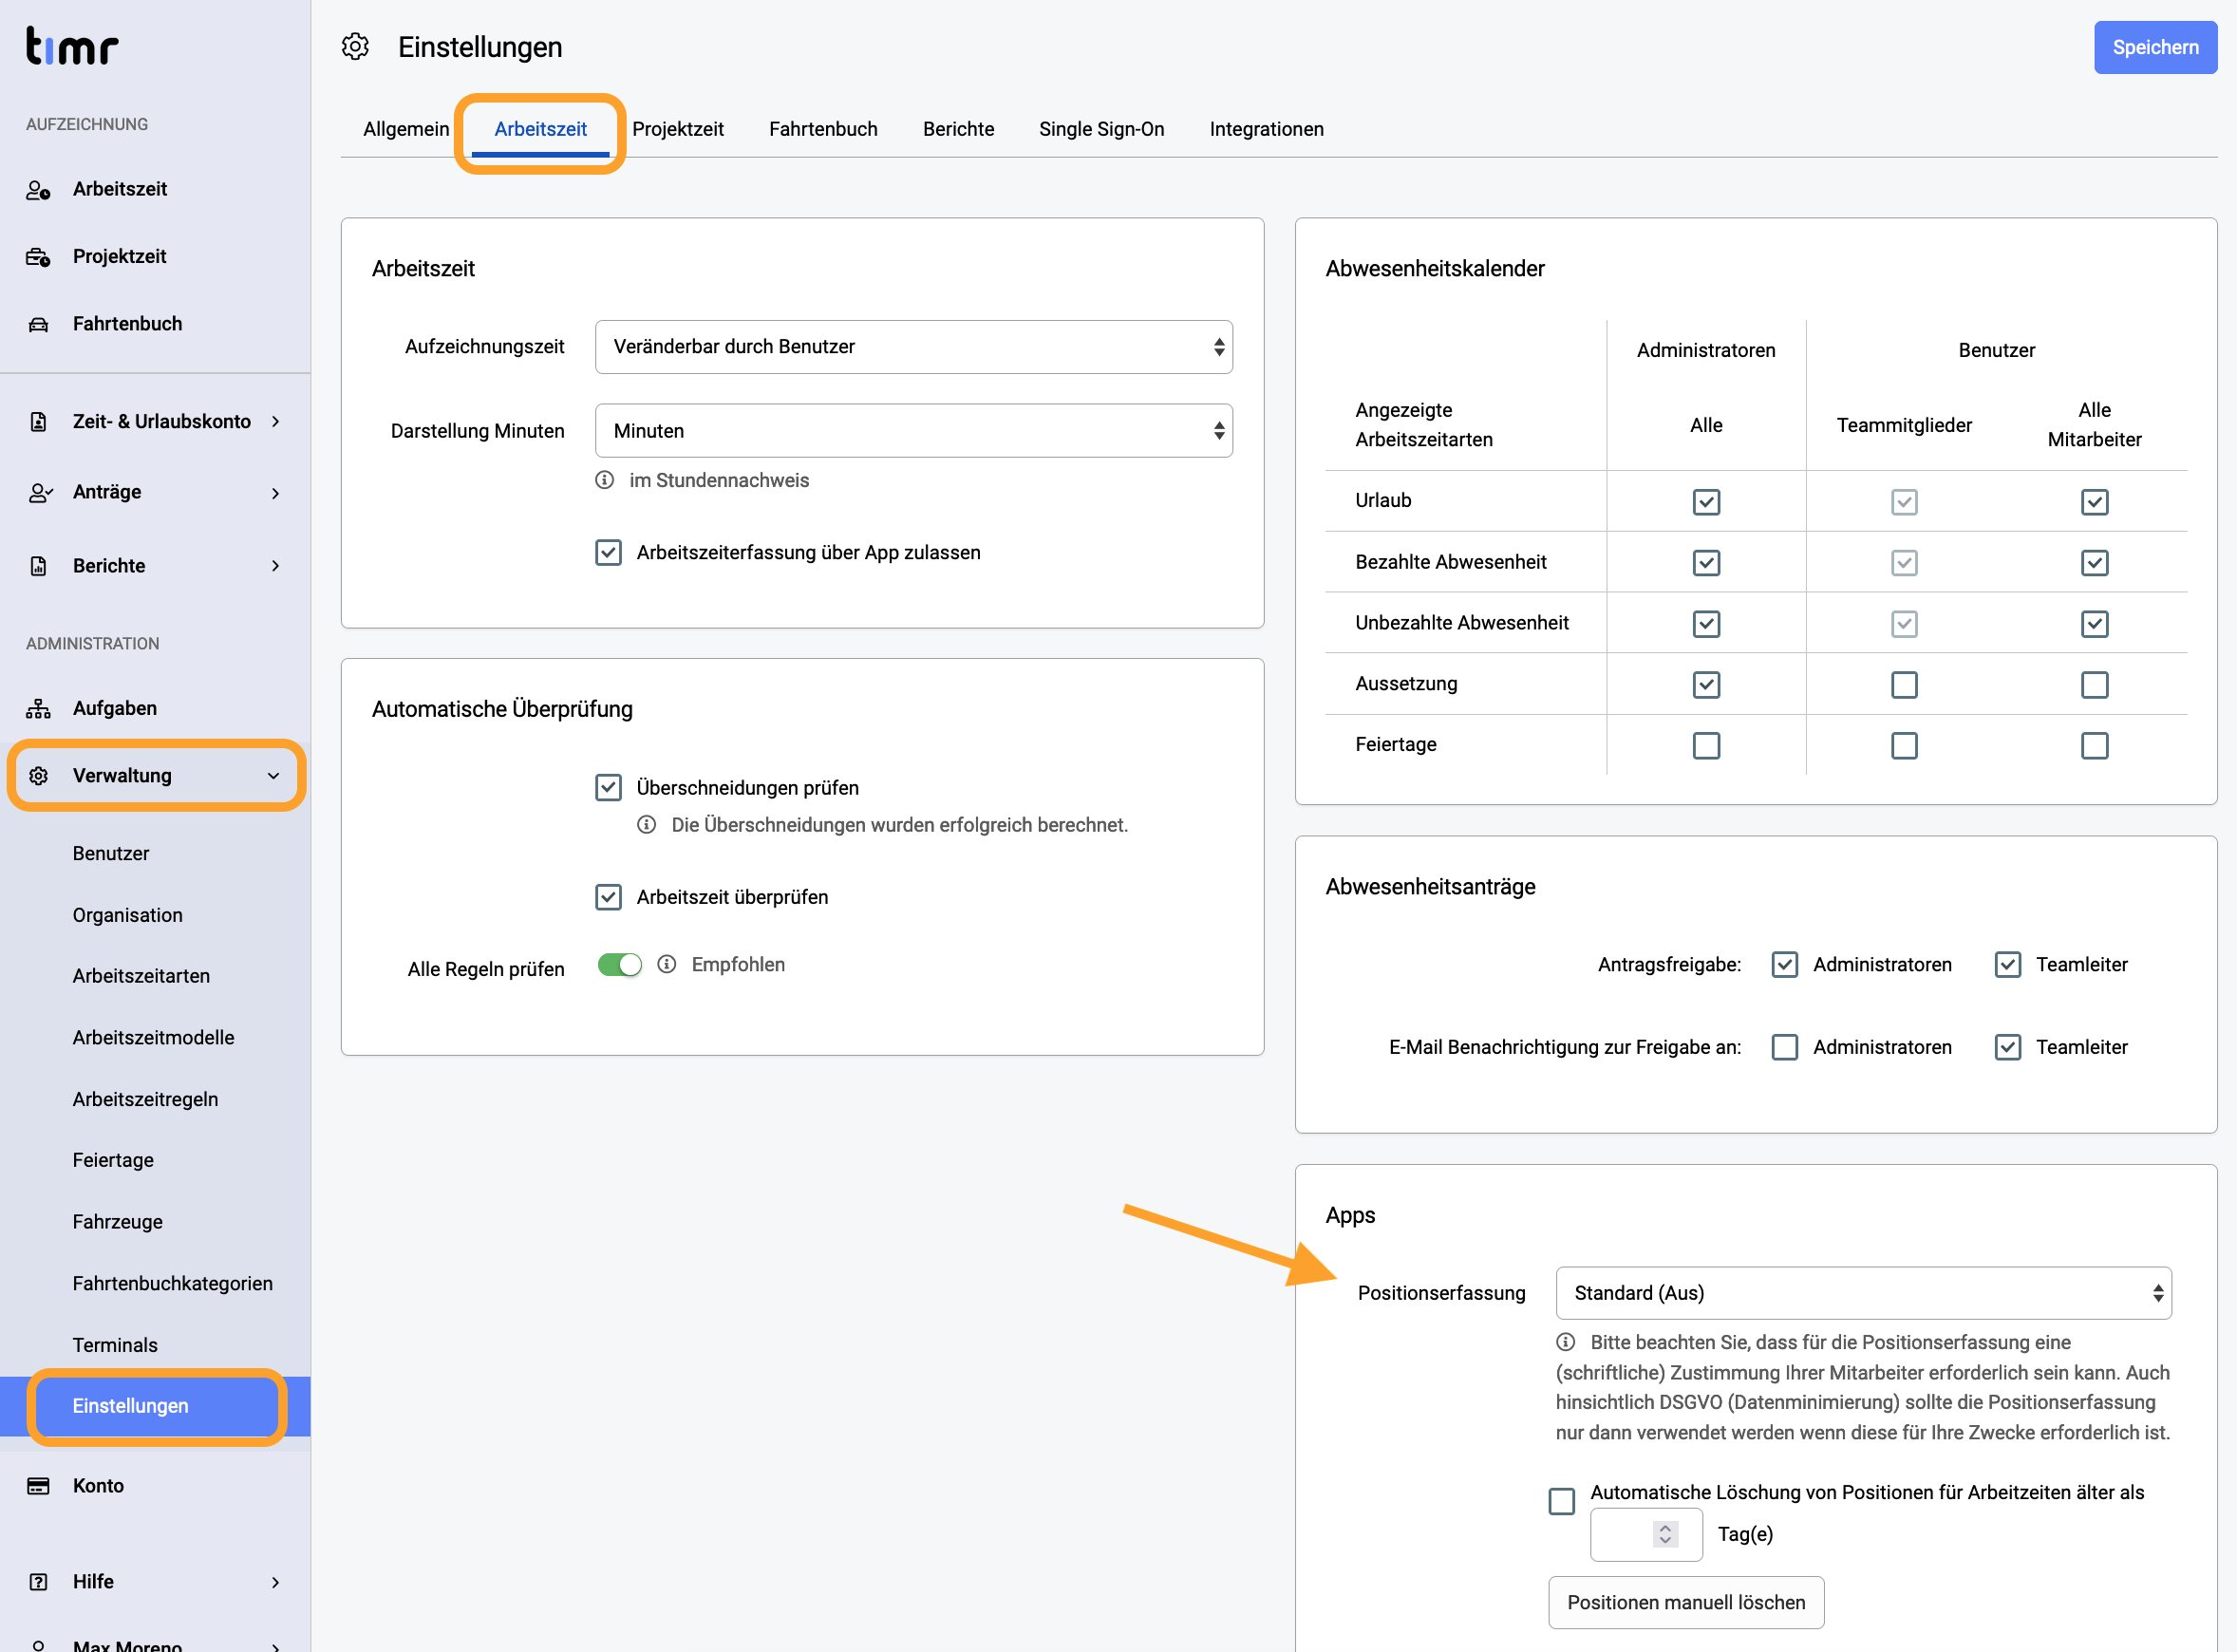Open the Single Sign-On tab

[x=1101, y=129]
